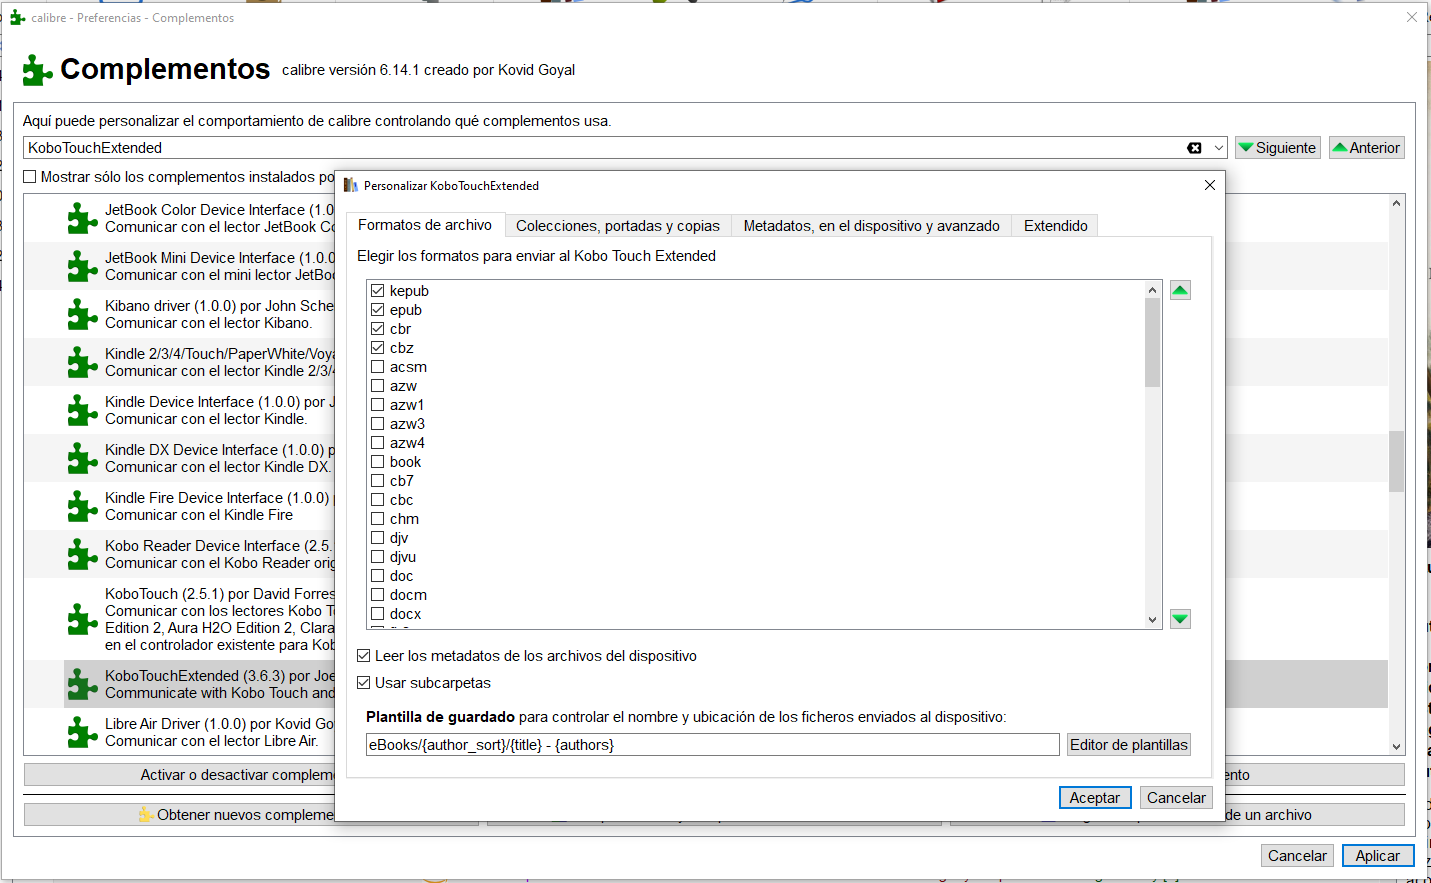1431x883 pixels.
Task: Click Aplicar in the preferences window
Action: click(1378, 856)
